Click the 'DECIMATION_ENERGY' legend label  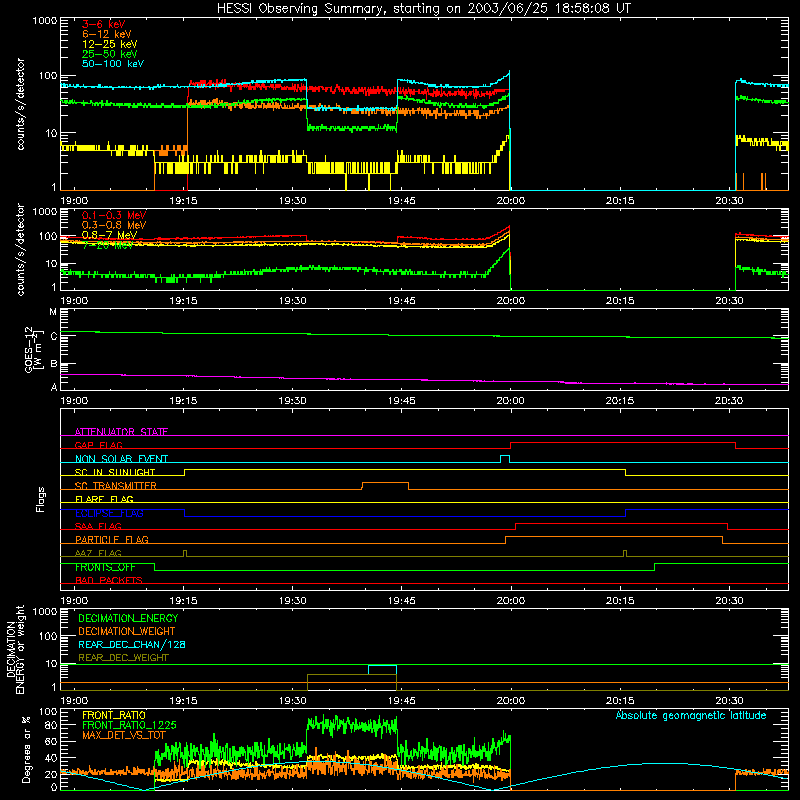tap(128, 618)
